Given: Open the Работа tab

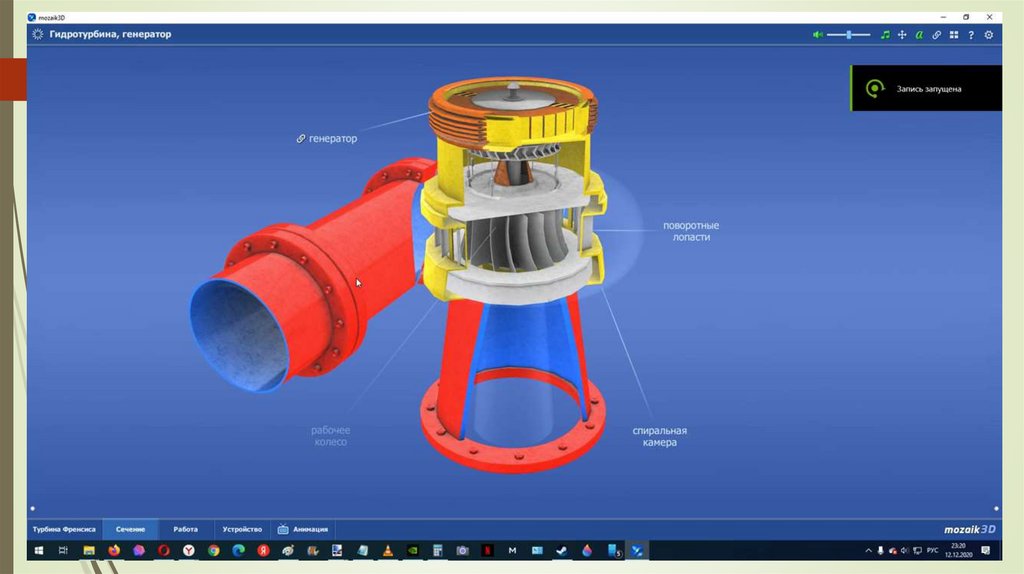Looking at the screenshot, I should point(185,529).
